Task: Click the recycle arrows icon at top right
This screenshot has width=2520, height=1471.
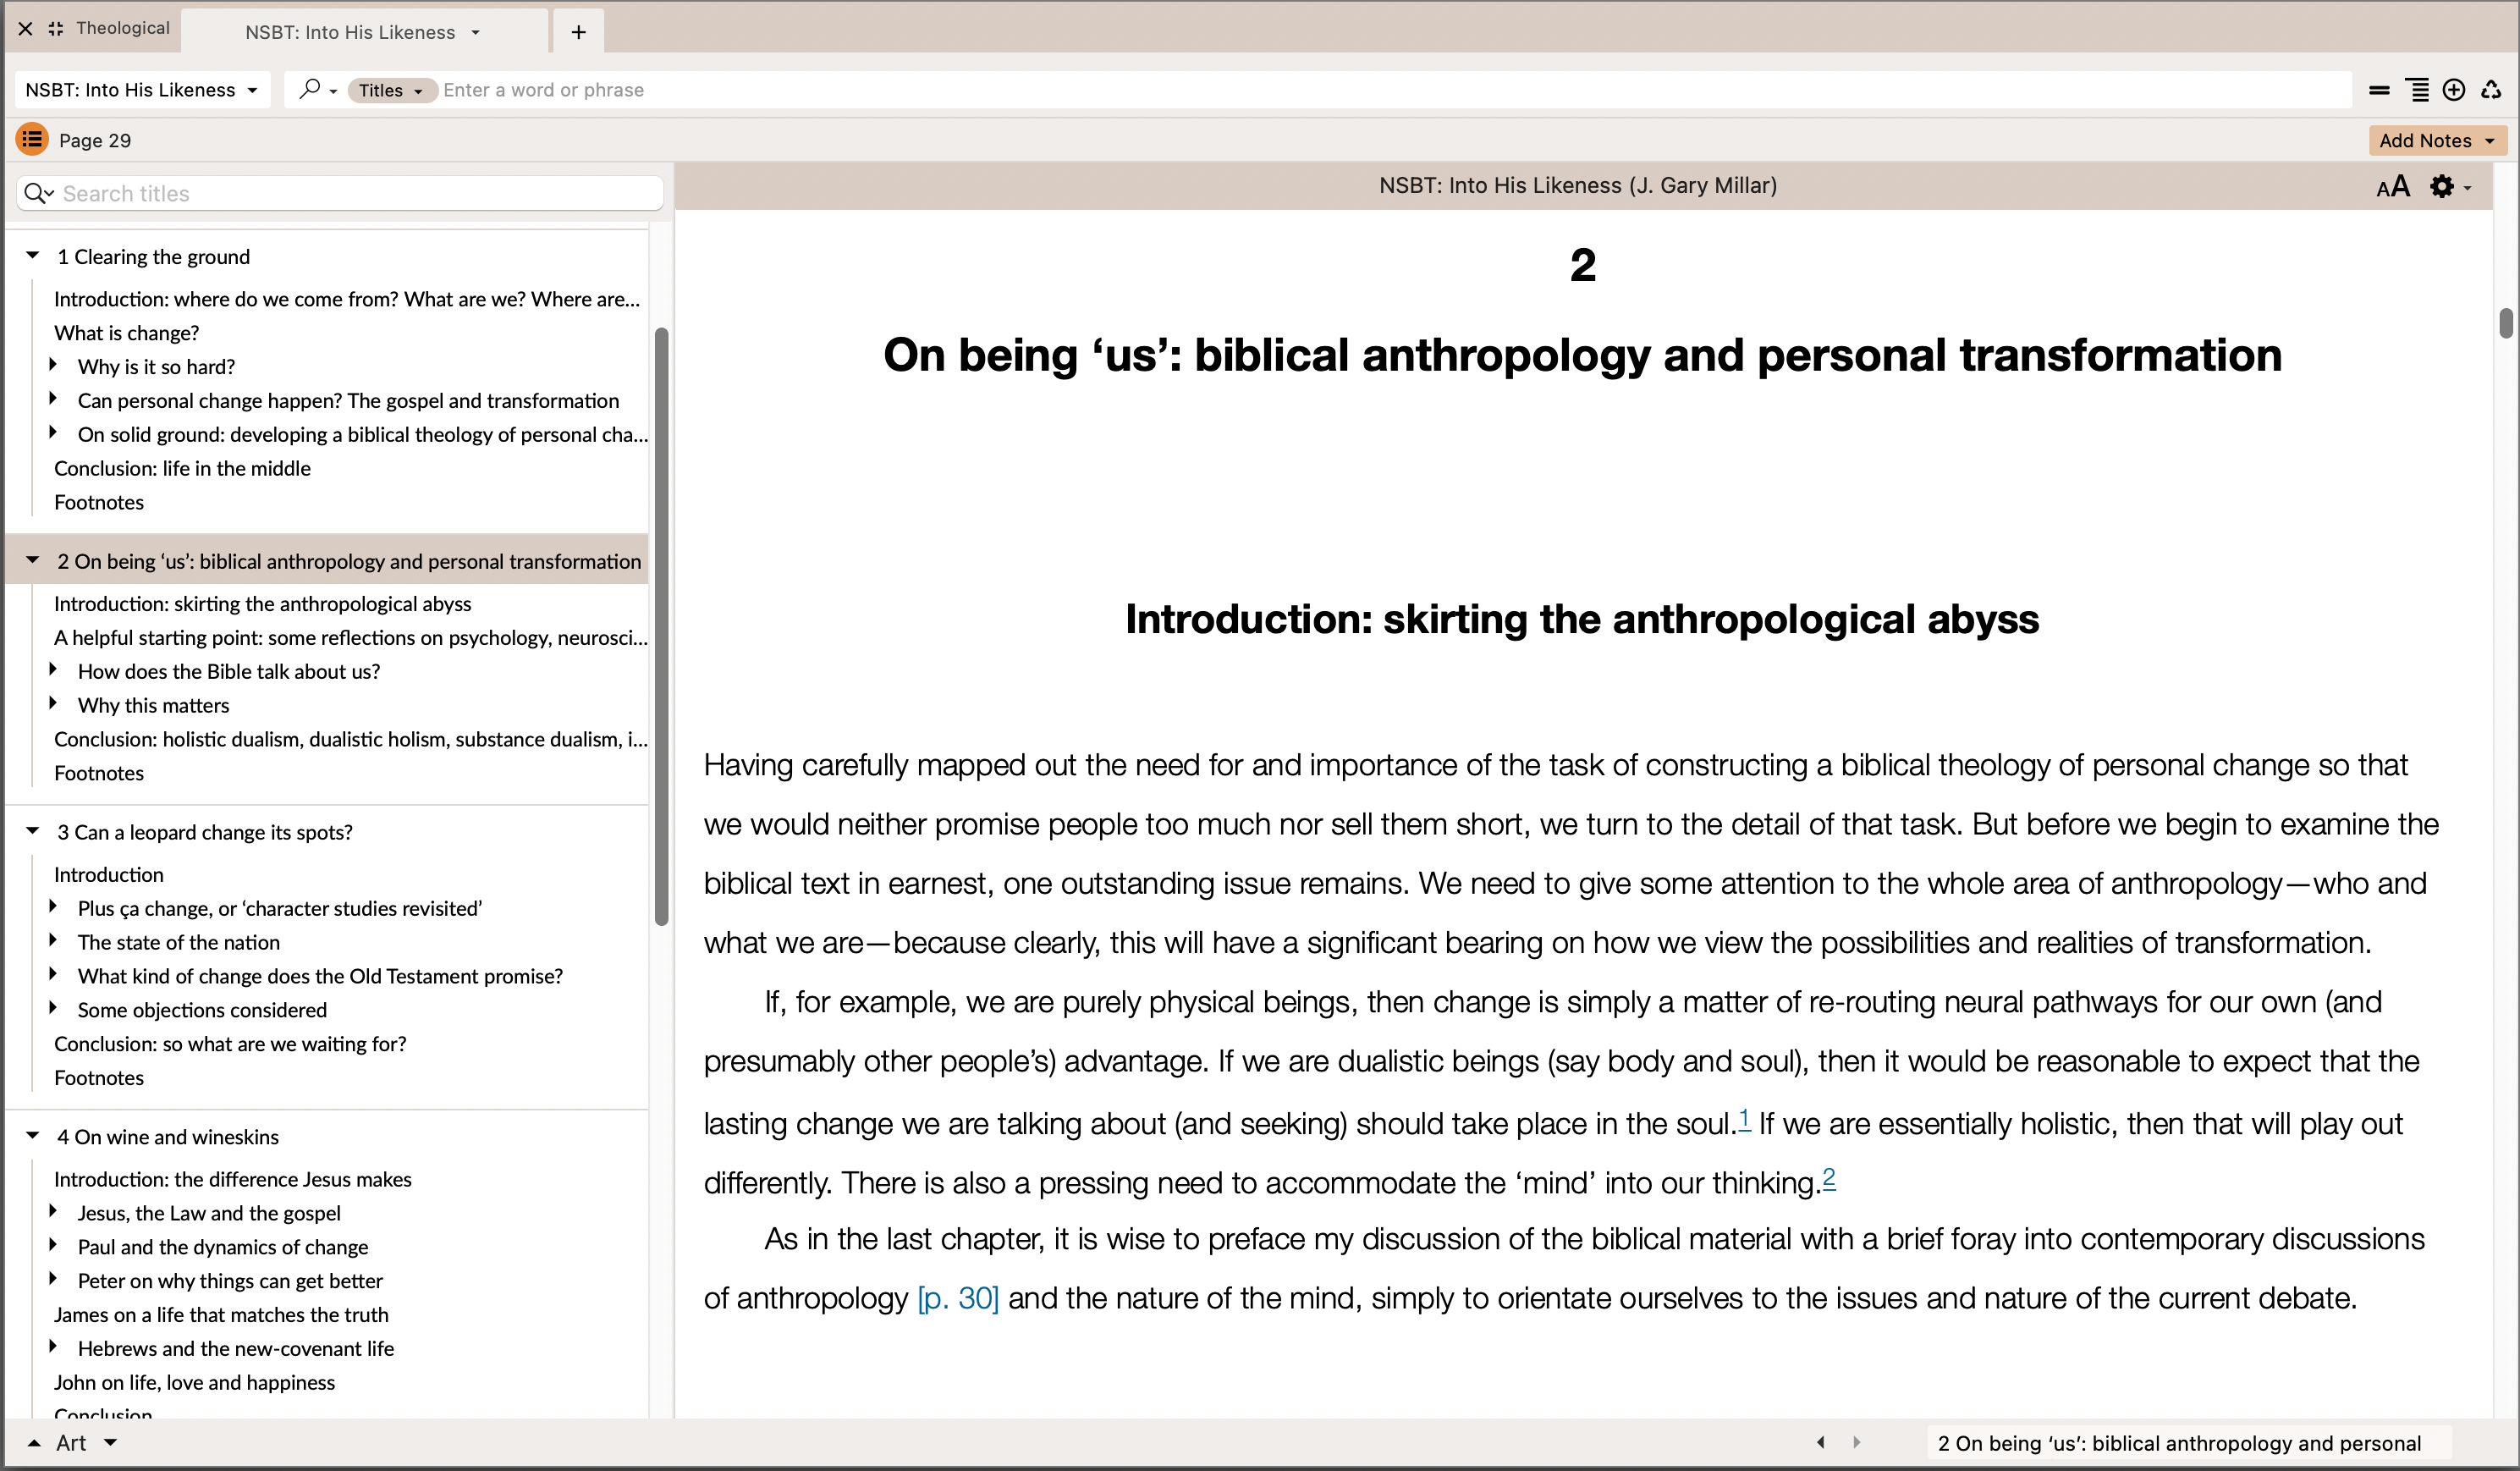Action: pos(2491,90)
